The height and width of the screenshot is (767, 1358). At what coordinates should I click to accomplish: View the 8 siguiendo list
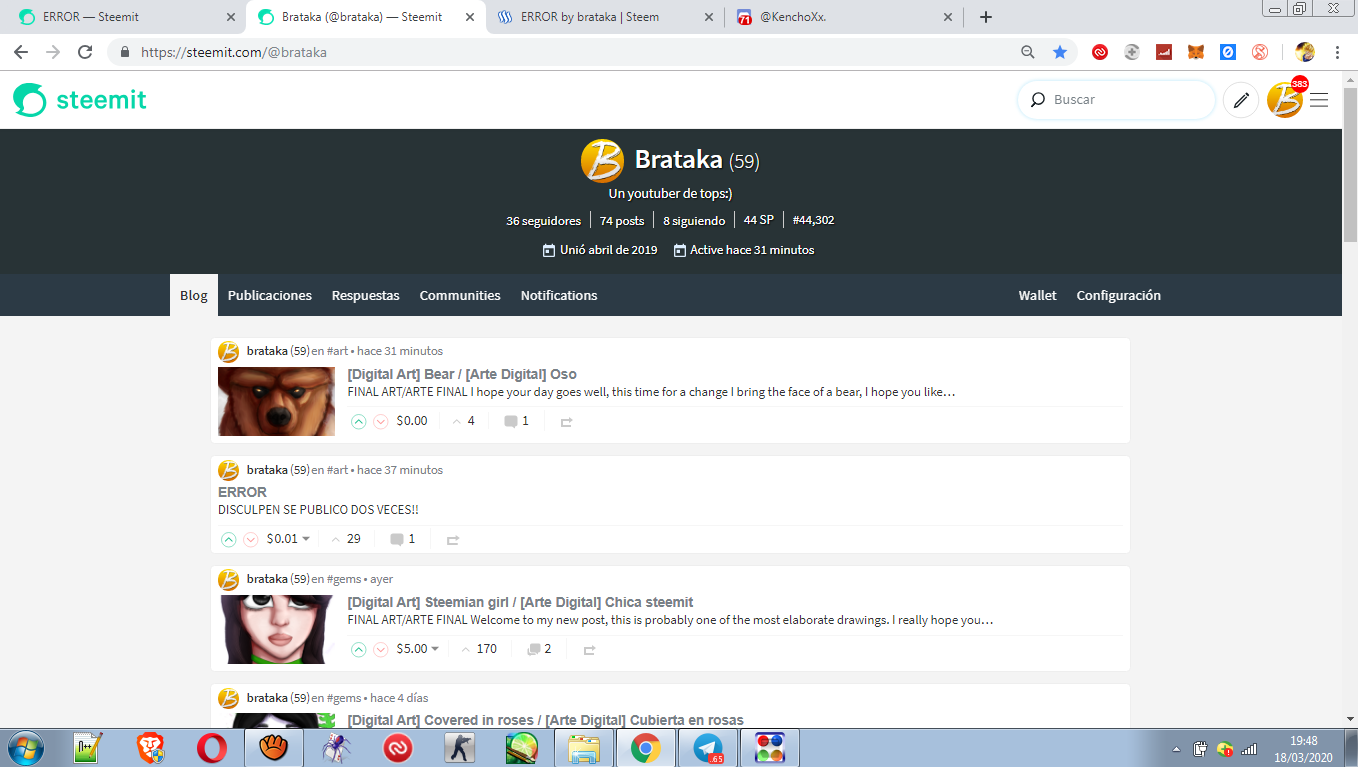click(x=694, y=221)
